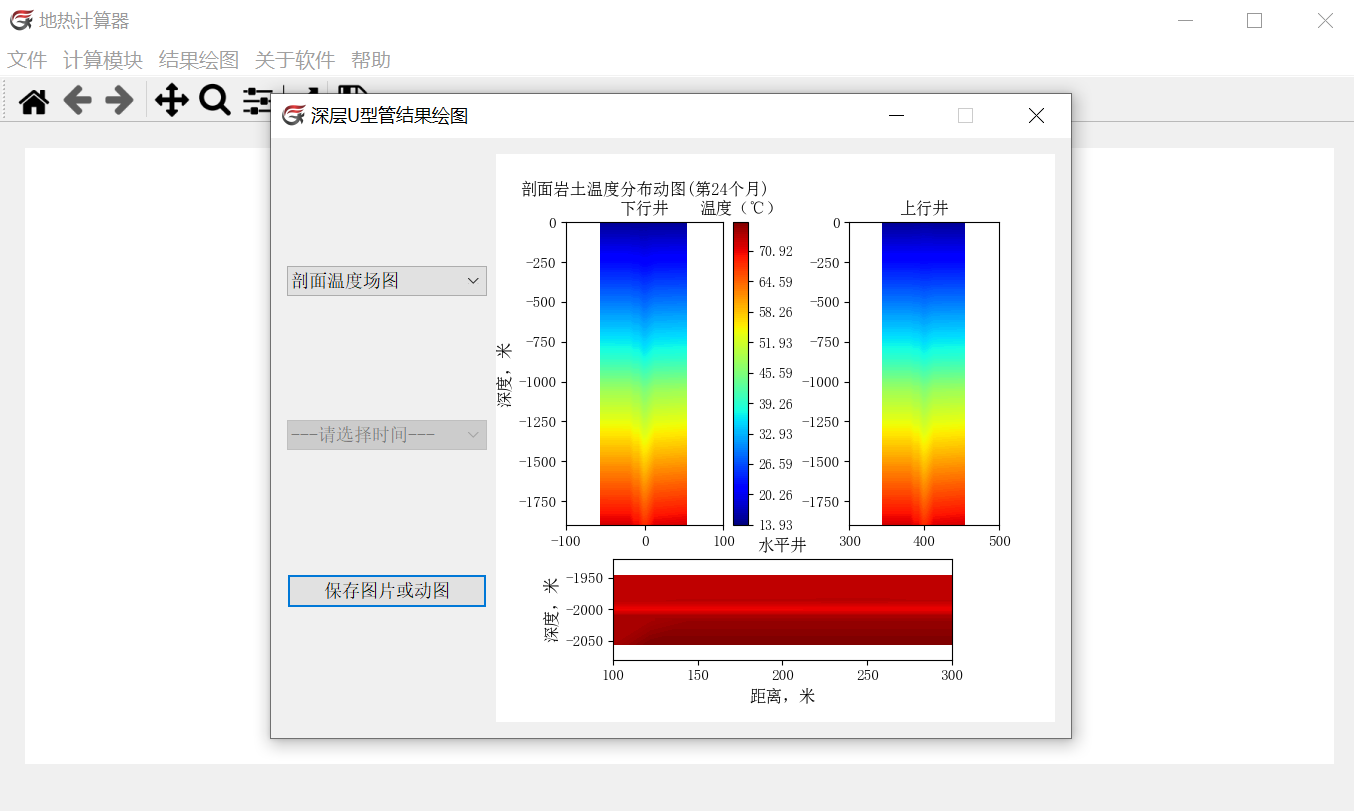Screen dimensions: 1354x811
Task: Click the temperature colorbar scale
Action: 741,373
